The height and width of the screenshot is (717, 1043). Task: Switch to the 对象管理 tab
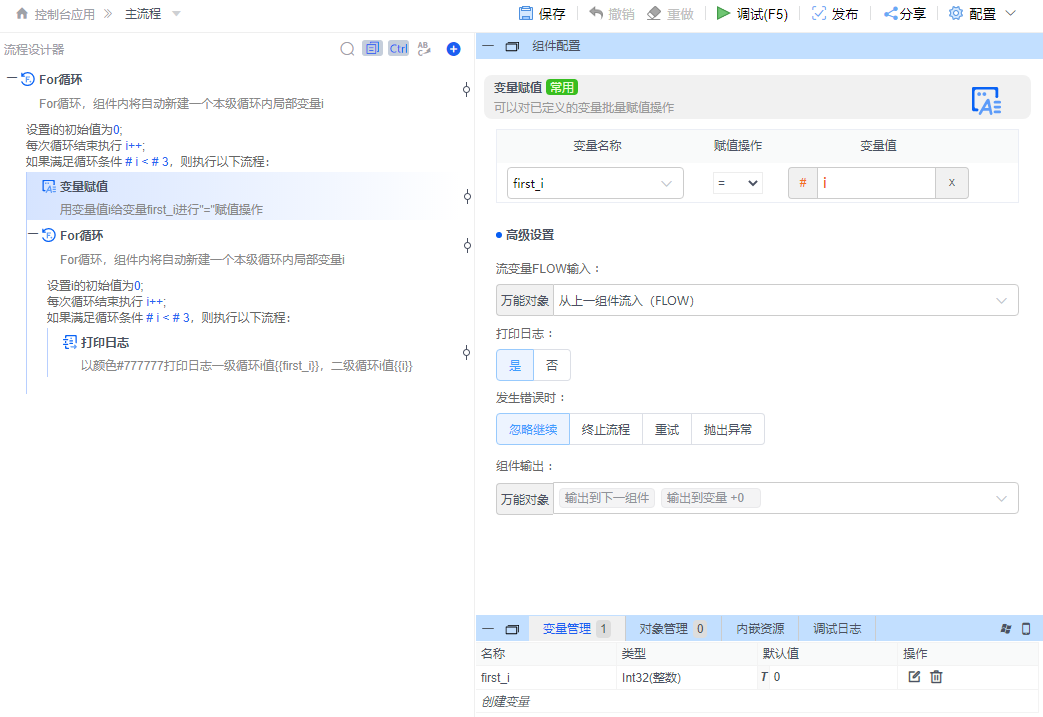coord(672,629)
